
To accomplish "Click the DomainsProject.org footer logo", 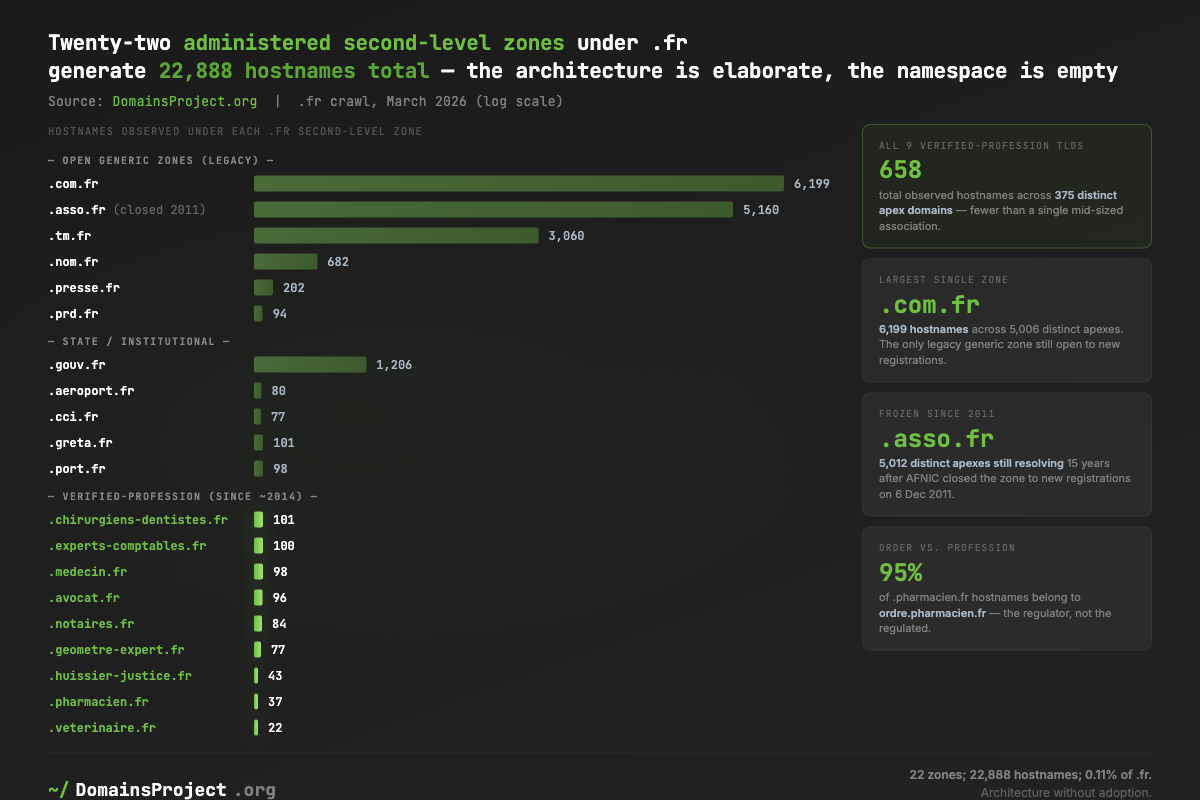I will 162,790.
